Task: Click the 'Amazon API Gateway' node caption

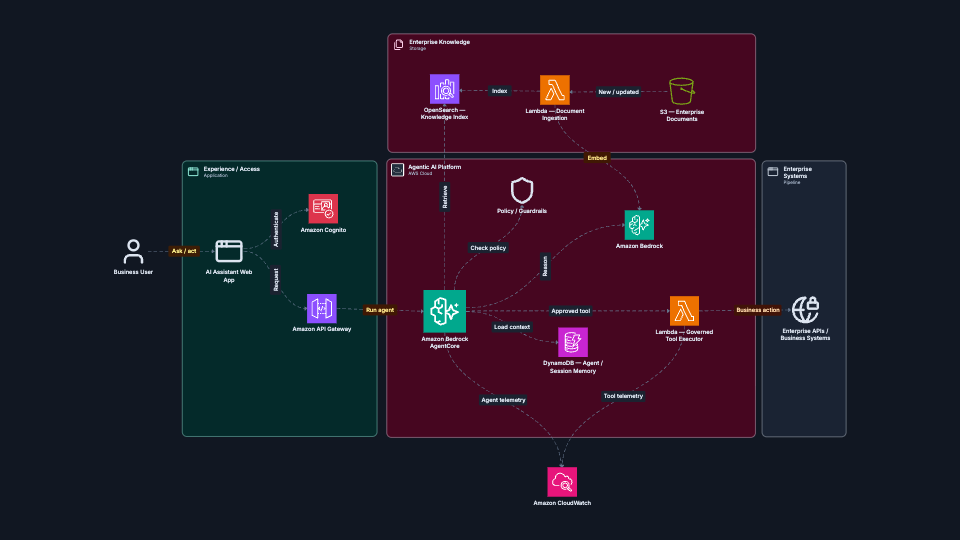Action: (x=321, y=329)
